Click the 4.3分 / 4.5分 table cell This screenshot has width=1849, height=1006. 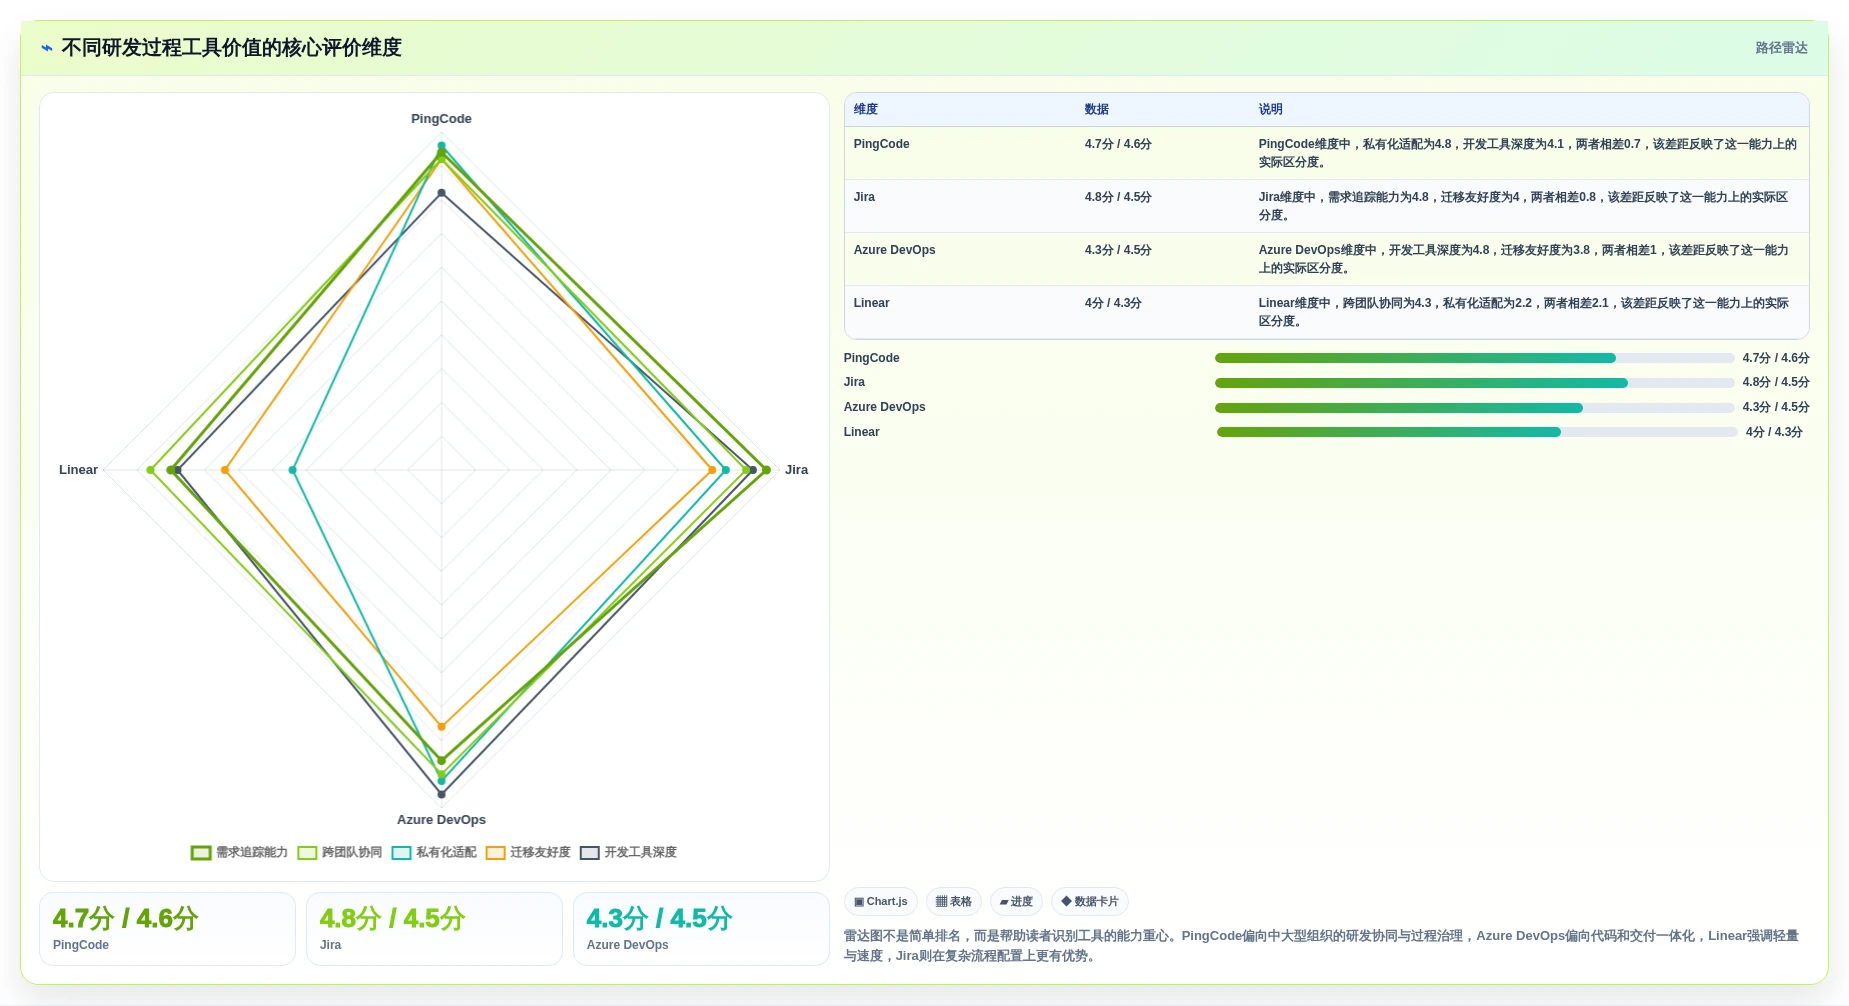coord(1118,250)
